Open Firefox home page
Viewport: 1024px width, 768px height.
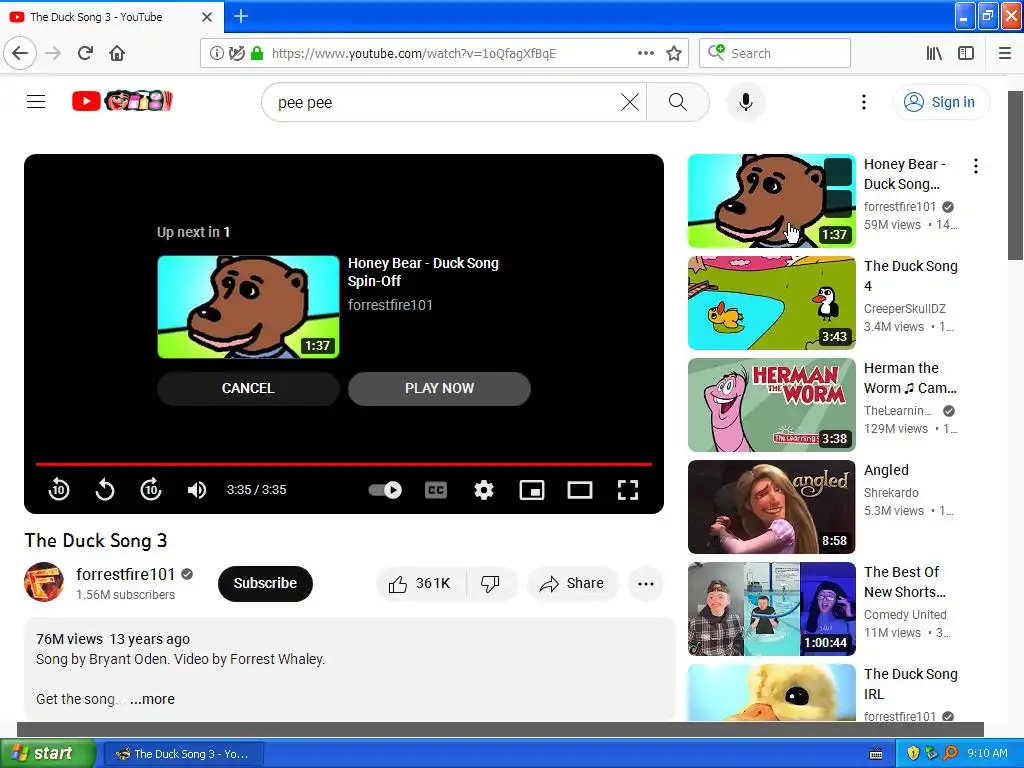[x=117, y=53]
